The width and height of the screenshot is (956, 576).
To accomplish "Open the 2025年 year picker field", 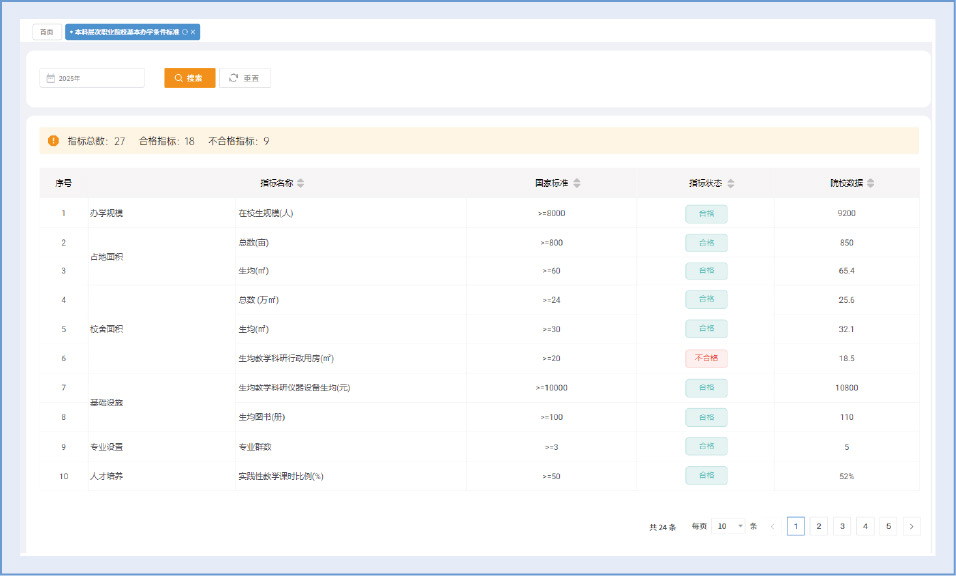I will point(92,78).
